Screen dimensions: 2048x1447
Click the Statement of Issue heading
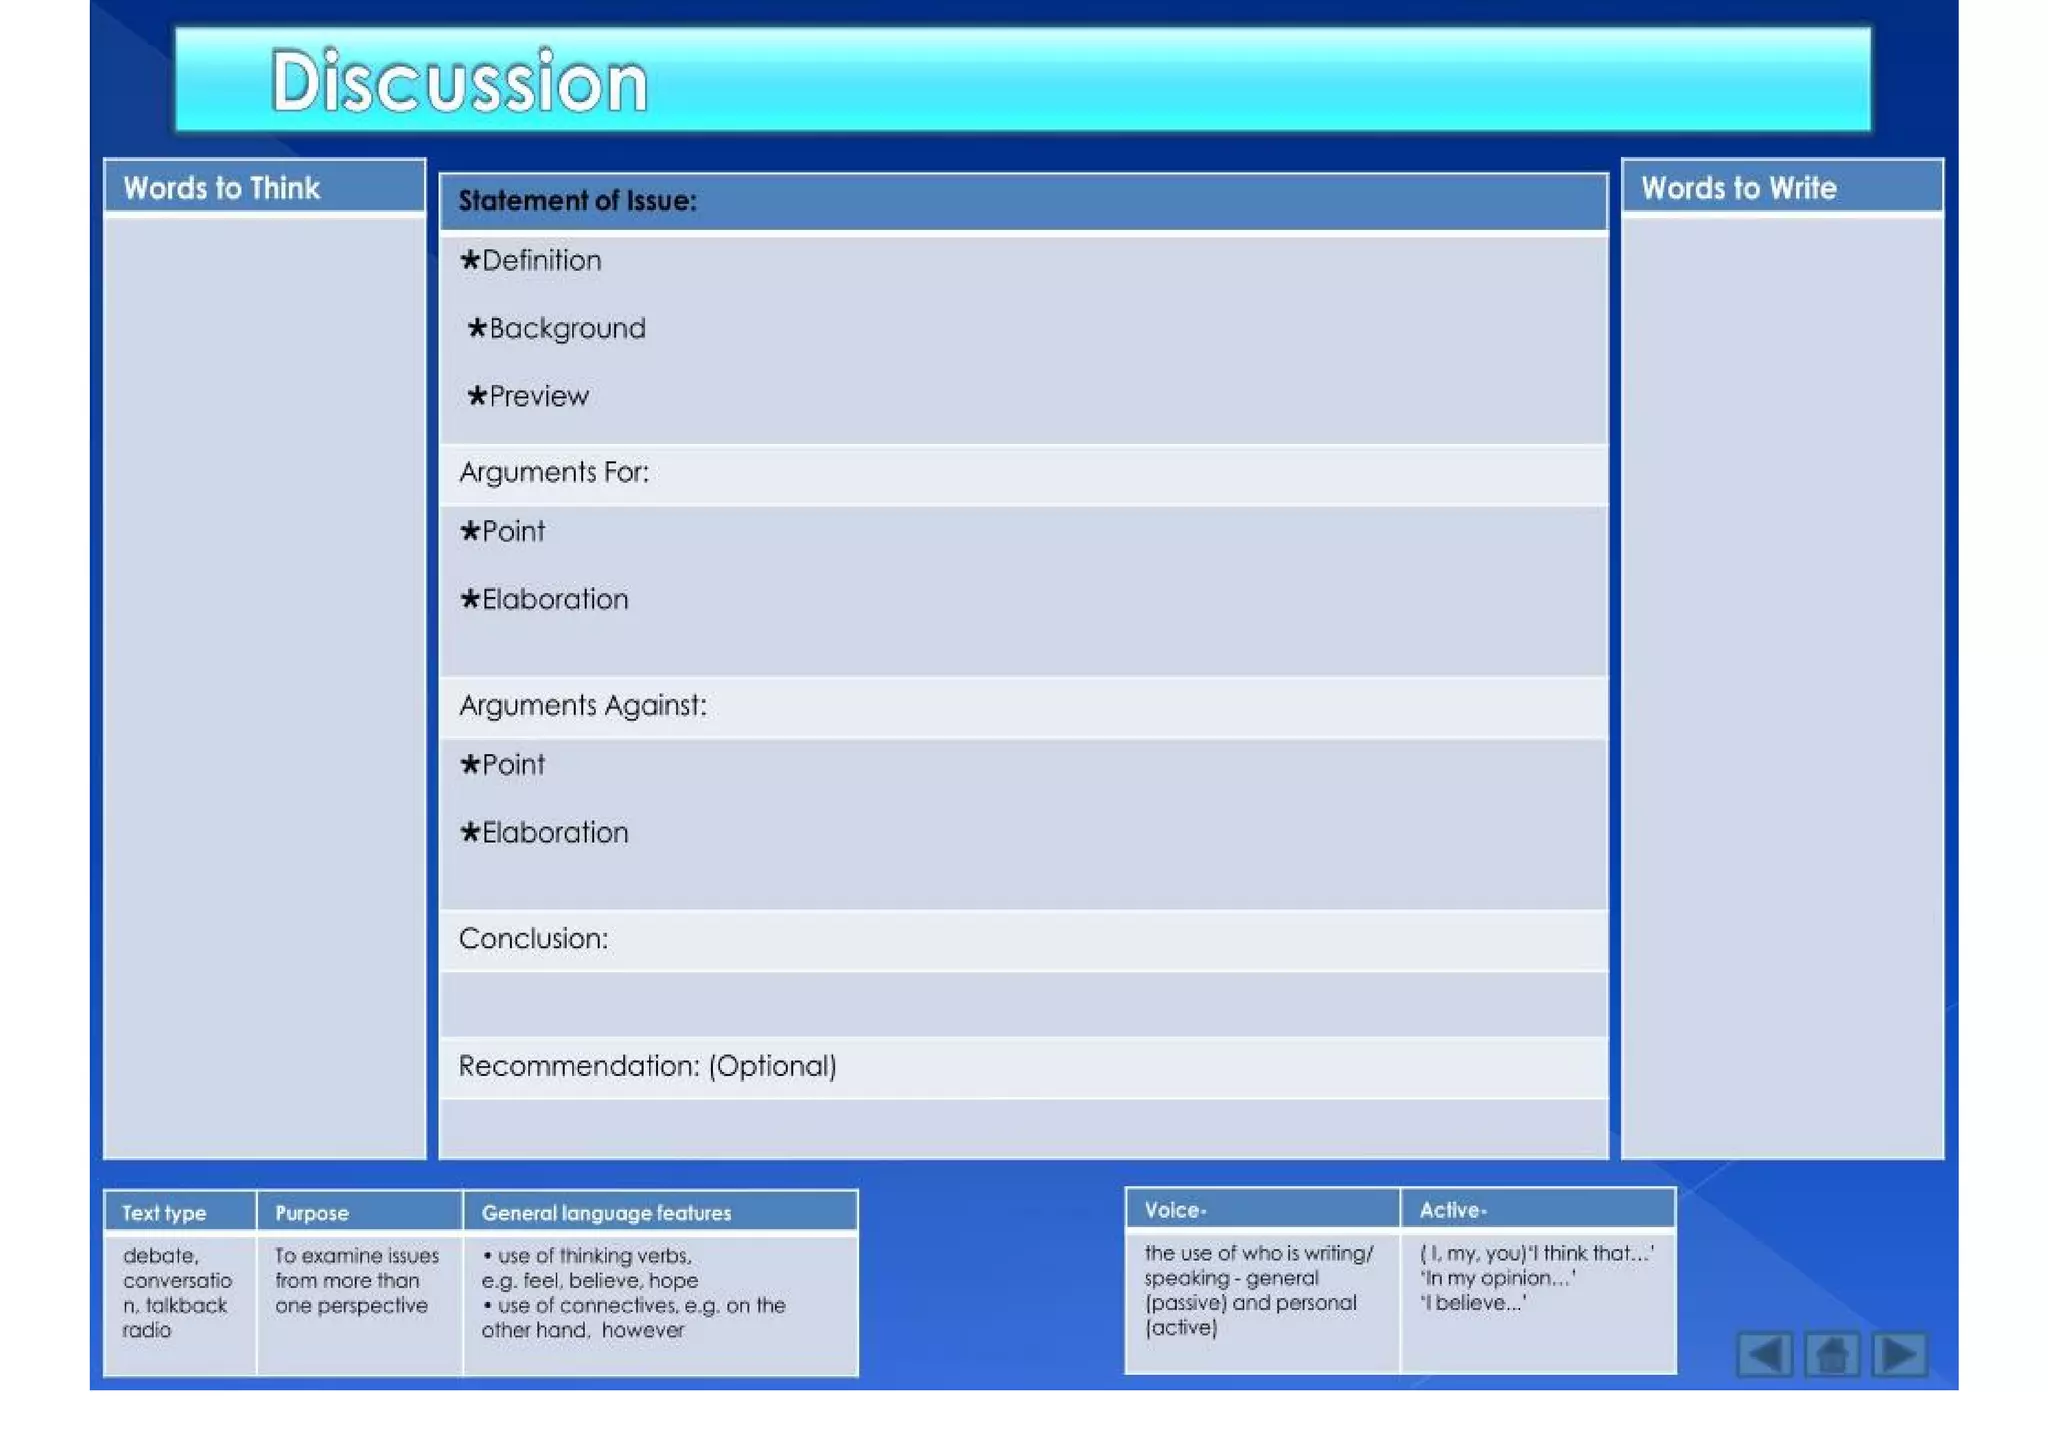tap(577, 201)
